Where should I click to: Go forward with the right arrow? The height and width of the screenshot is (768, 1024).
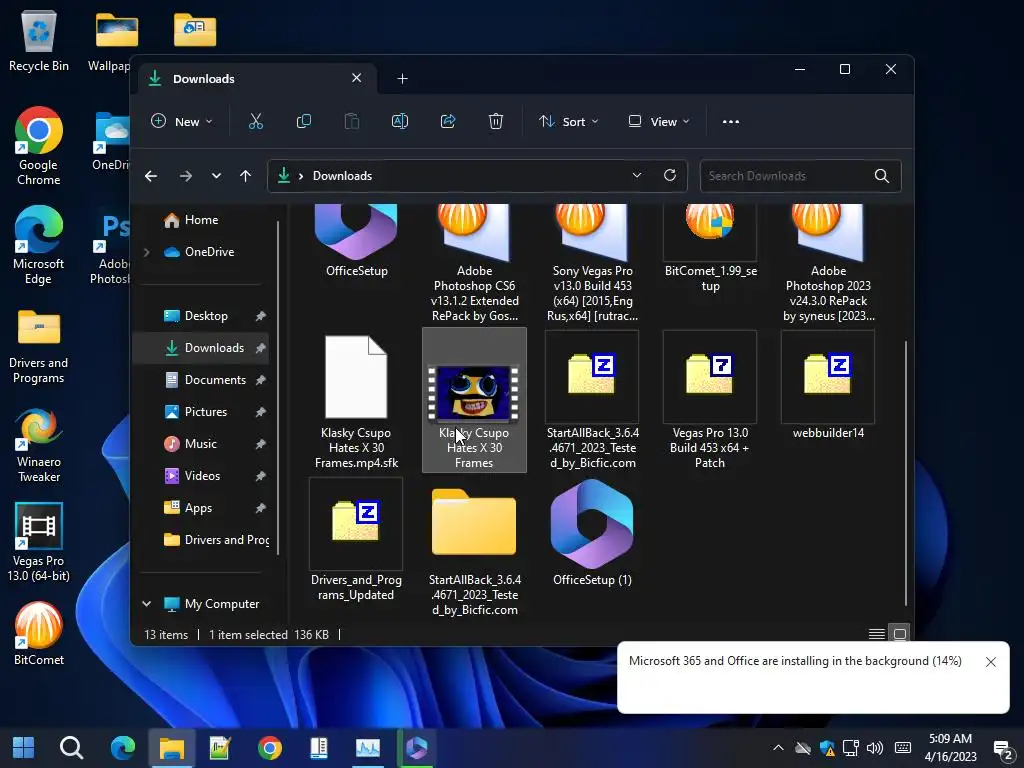click(186, 176)
